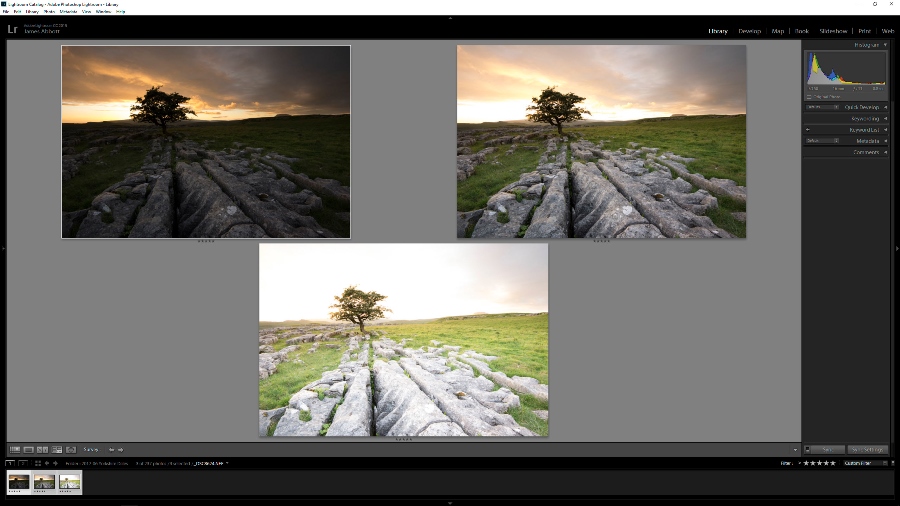Expand the Quick Develop panel

885,107
